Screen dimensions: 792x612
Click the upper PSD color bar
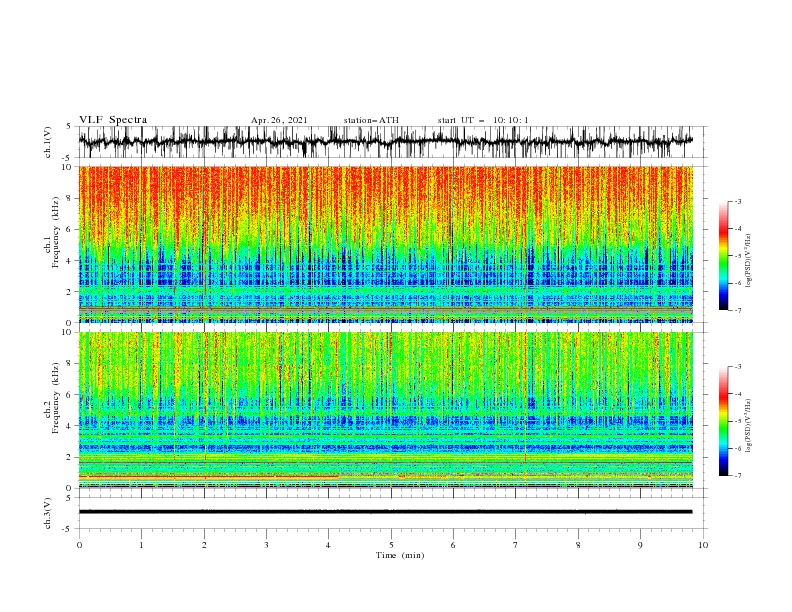click(724, 255)
